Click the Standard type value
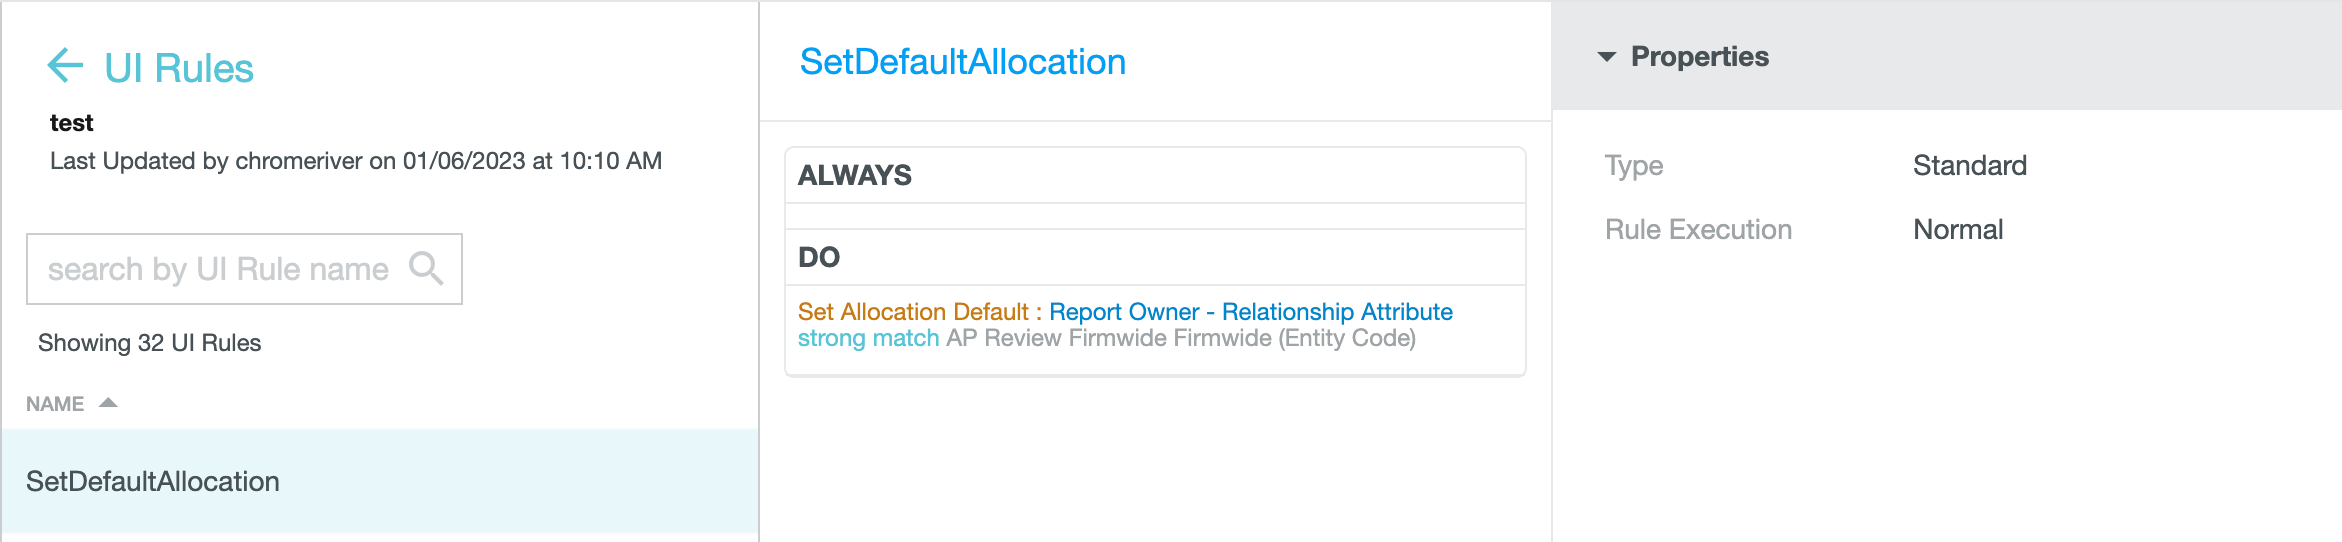2342x542 pixels. pos(1969,165)
